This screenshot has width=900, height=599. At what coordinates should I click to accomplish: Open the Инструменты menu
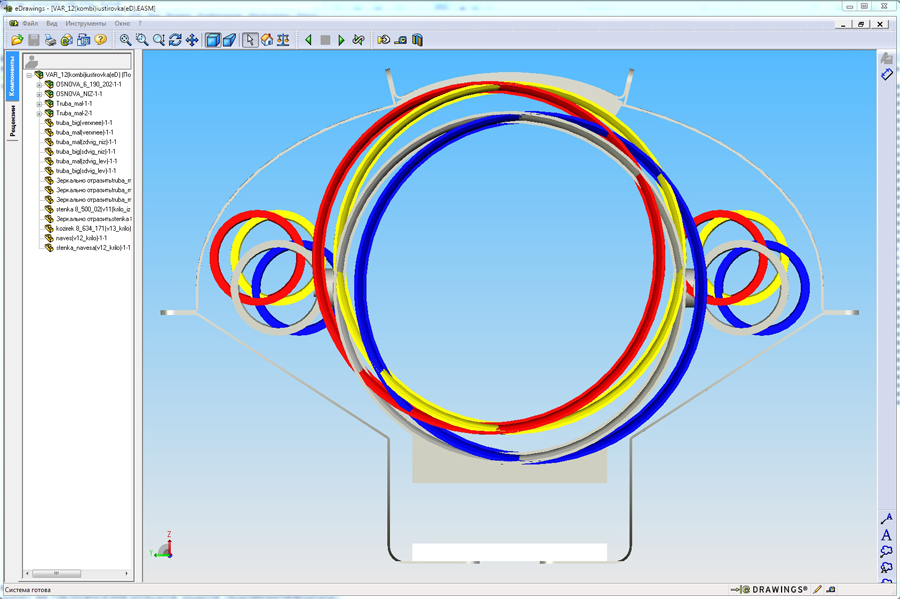(x=86, y=24)
